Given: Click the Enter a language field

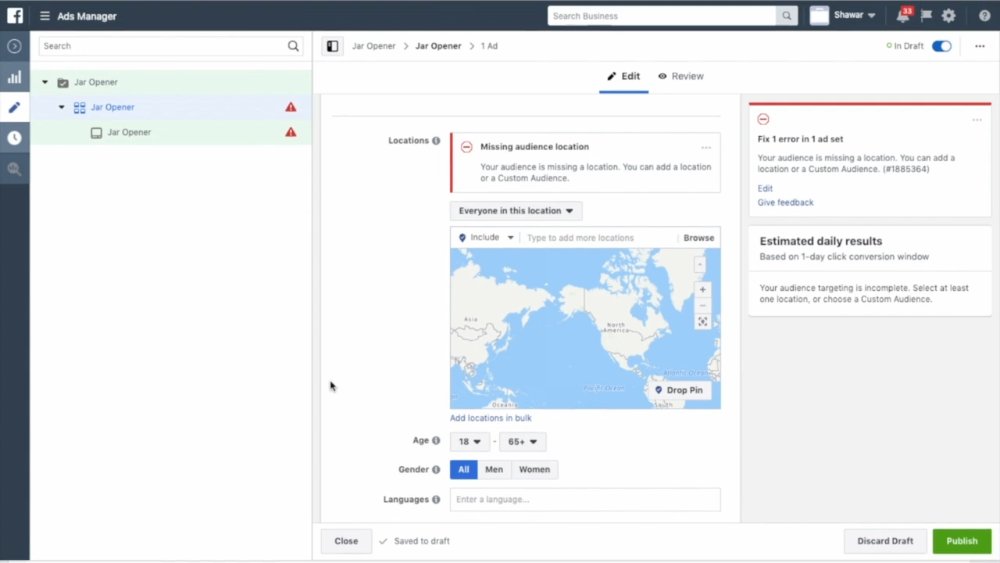Looking at the screenshot, I should (x=585, y=499).
